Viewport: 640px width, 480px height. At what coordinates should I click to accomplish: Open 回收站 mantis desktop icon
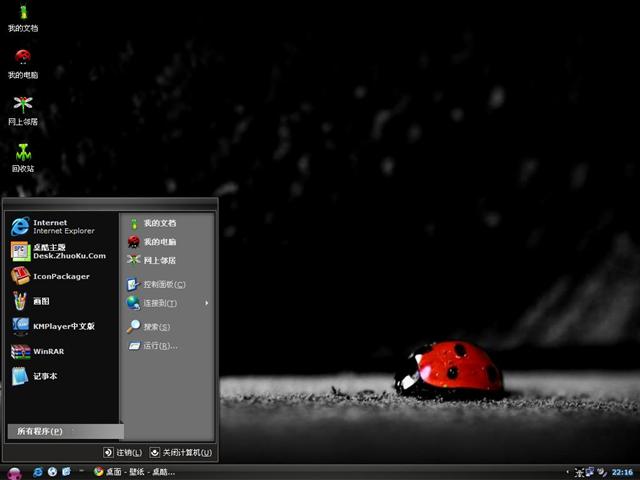click(x=23, y=158)
